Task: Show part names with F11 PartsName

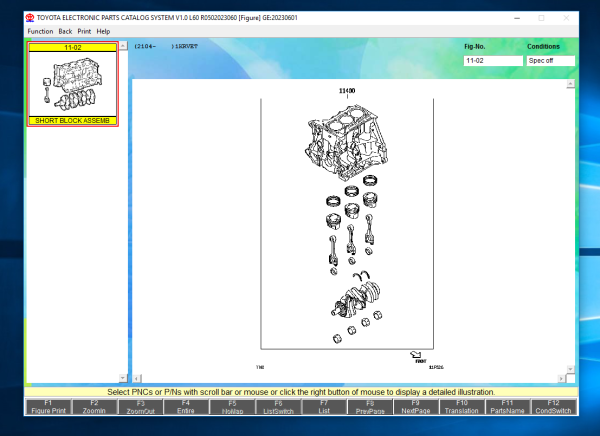Action: click(507, 405)
